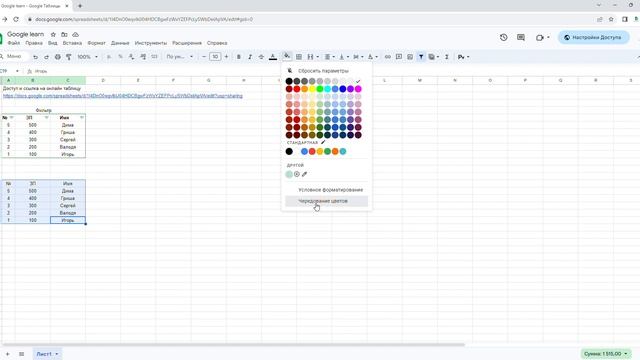Activate the paint format tool
This screenshot has height=360, width=640.
[x=69, y=57]
